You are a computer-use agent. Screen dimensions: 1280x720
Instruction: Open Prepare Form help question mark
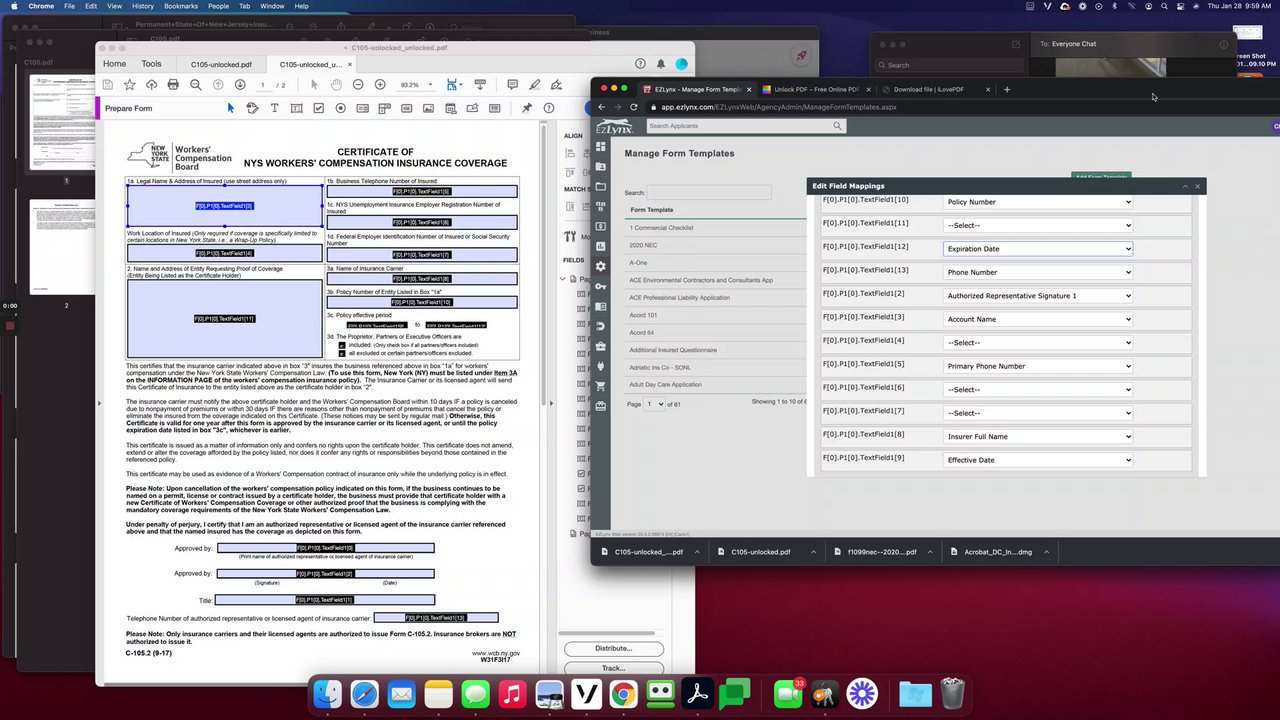tap(548, 108)
